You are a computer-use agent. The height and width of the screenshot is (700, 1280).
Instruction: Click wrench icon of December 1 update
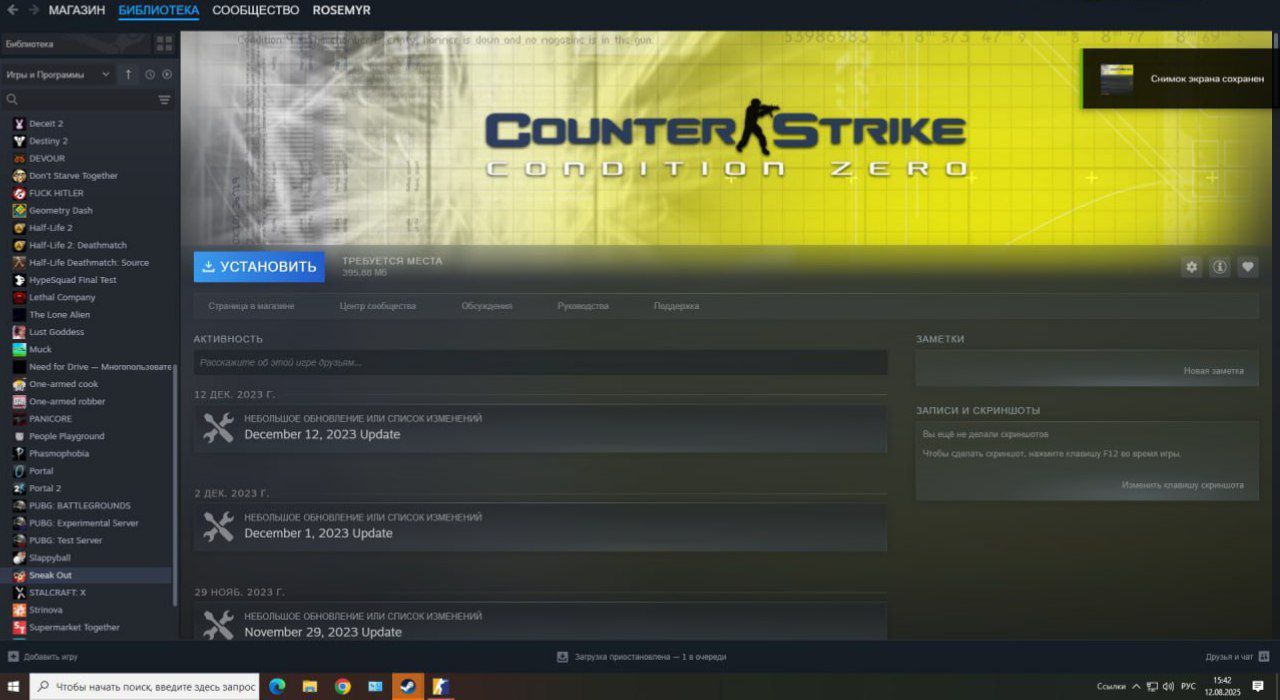(218, 527)
